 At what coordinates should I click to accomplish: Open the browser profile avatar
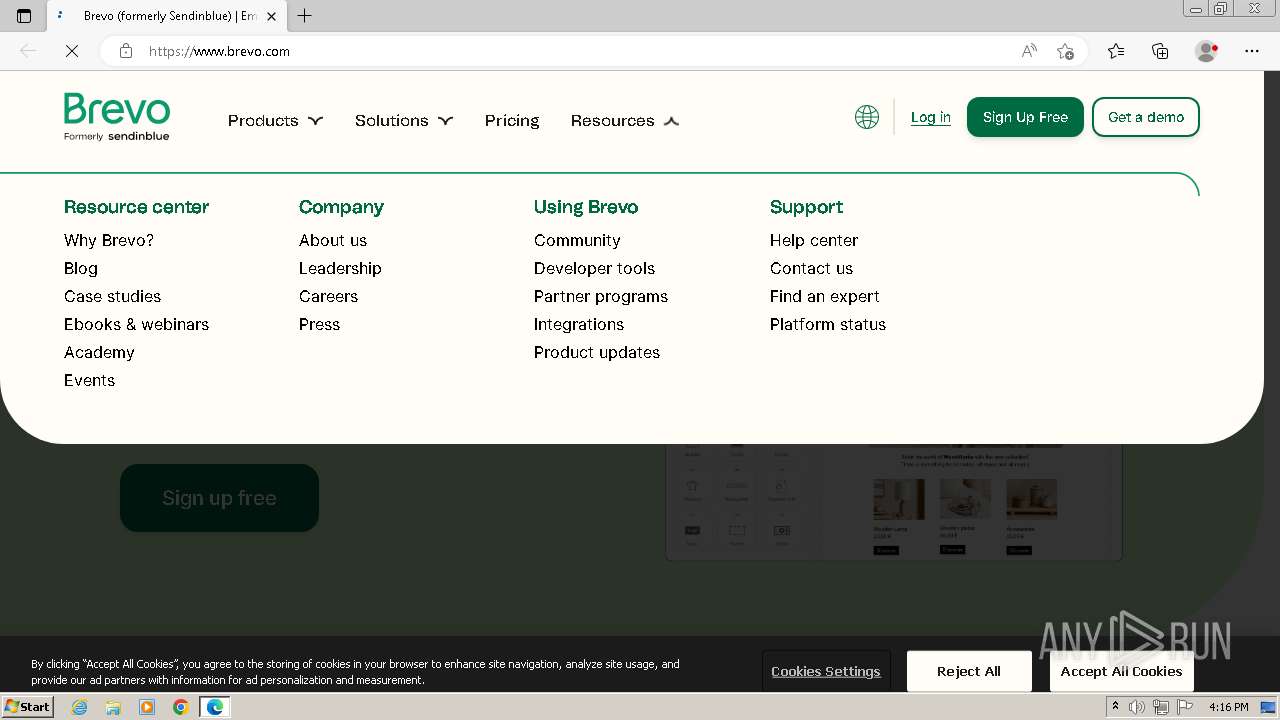coord(1207,51)
